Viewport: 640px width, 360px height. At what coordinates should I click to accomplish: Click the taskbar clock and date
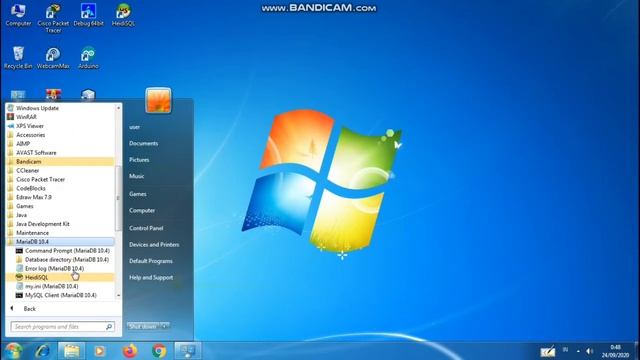(x=615, y=351)
